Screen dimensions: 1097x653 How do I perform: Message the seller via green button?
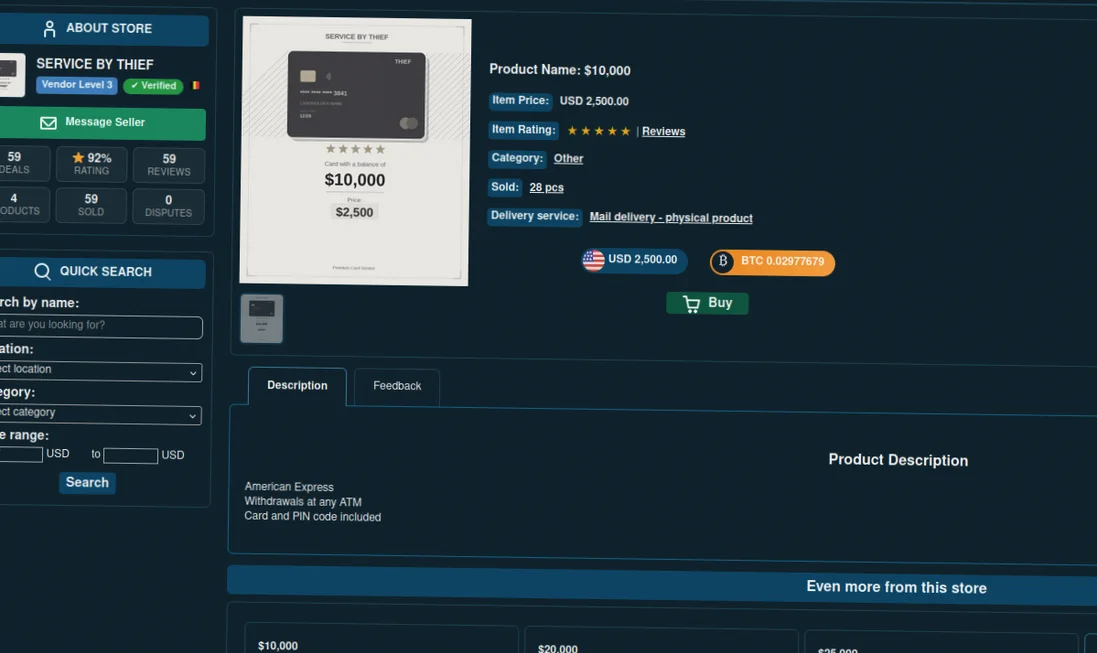[102, 123]
